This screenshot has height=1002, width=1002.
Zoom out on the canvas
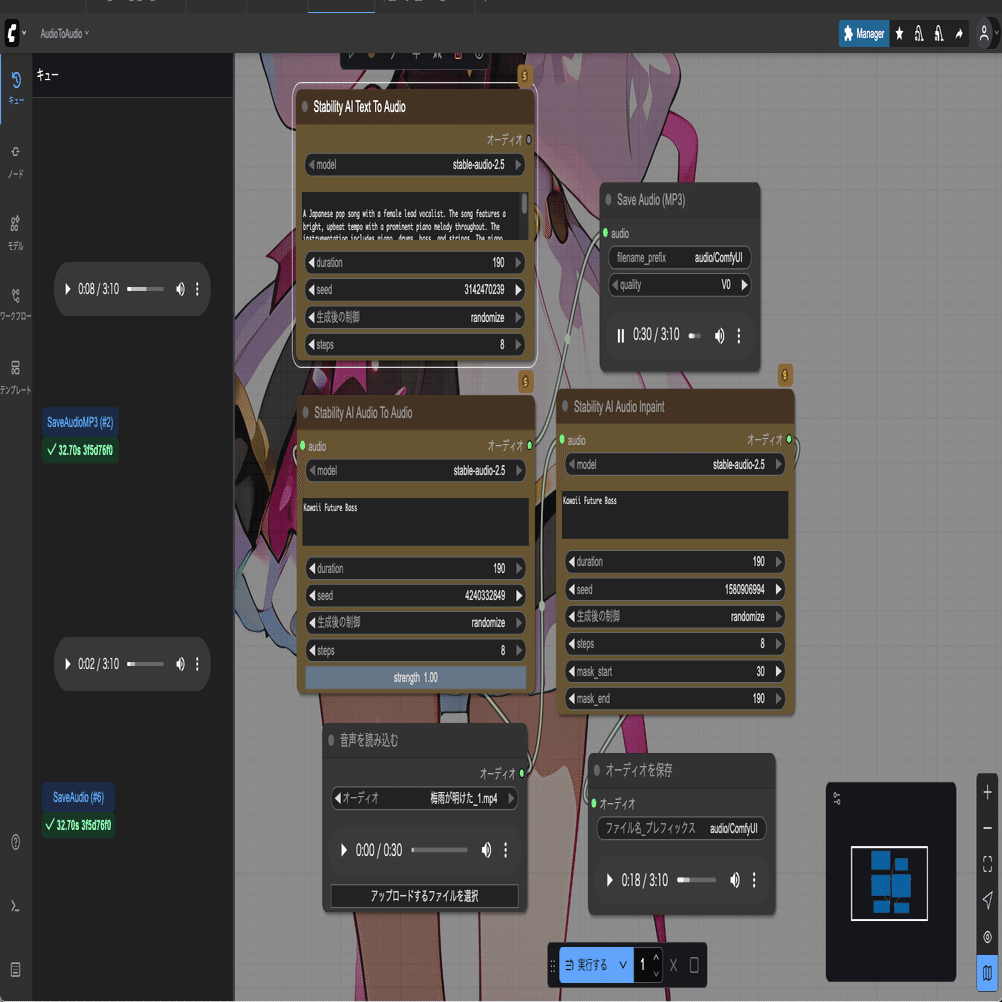(987, 828)
